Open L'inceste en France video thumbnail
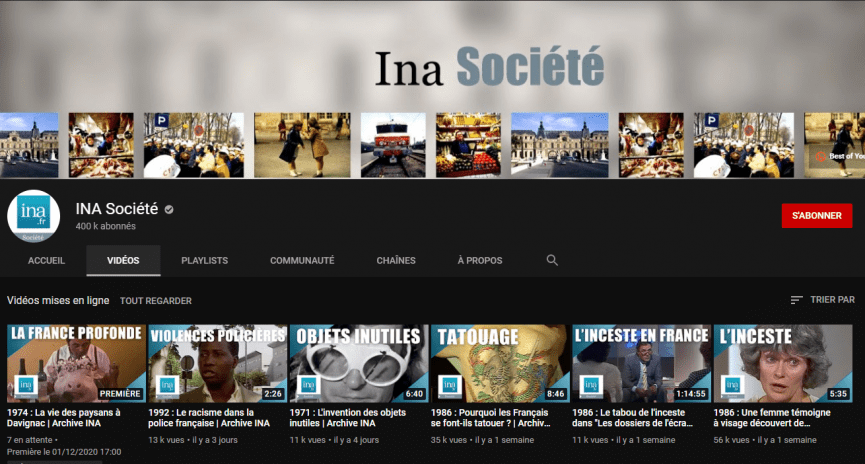This screenshot has height=464, width=865. (641, 363)
